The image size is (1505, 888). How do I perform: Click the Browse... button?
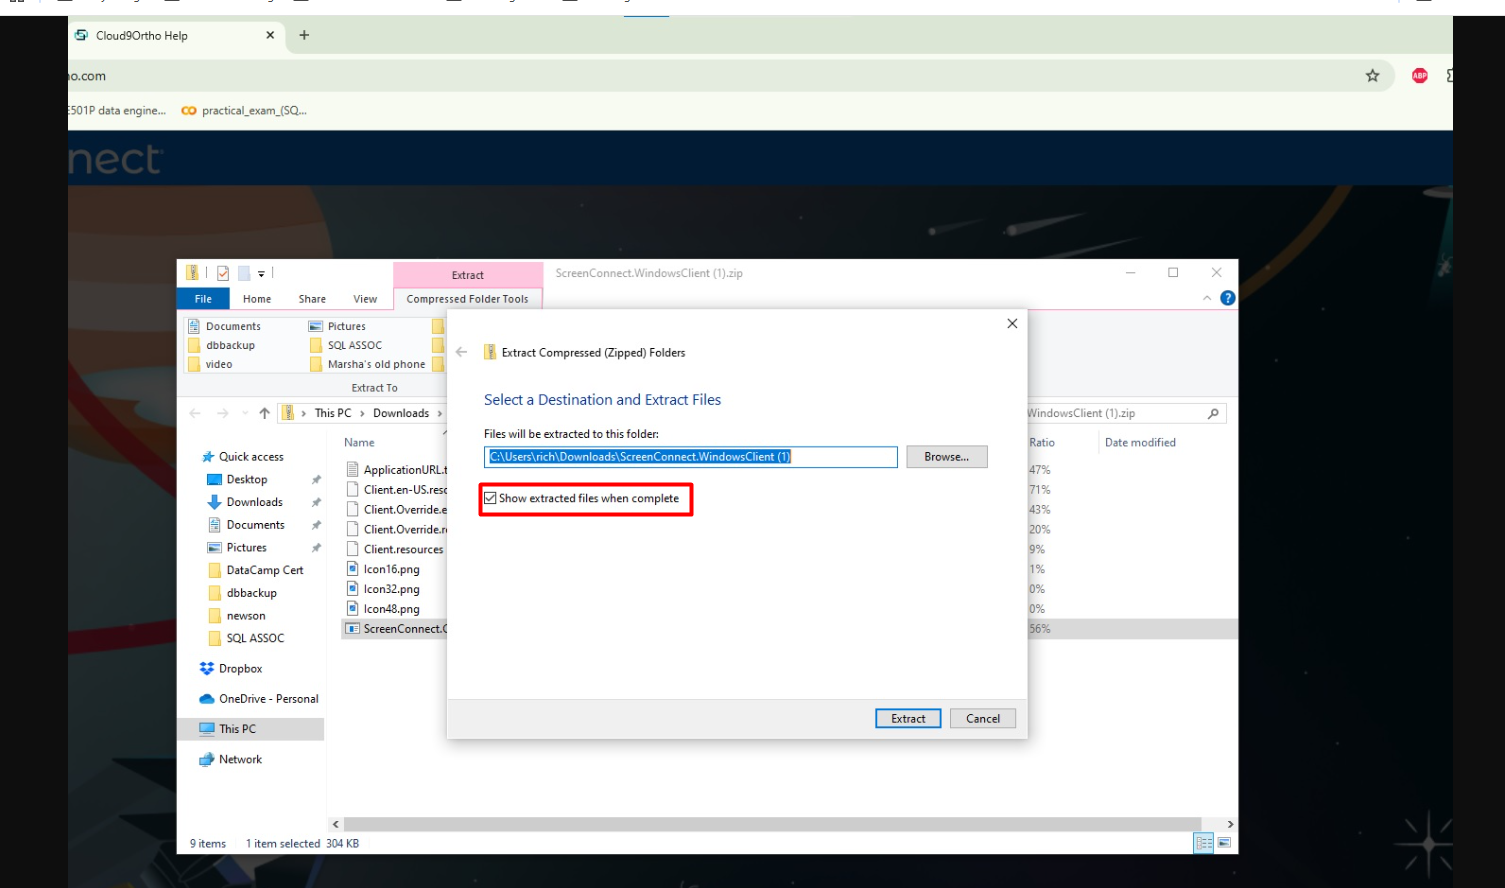pos(947,457)
